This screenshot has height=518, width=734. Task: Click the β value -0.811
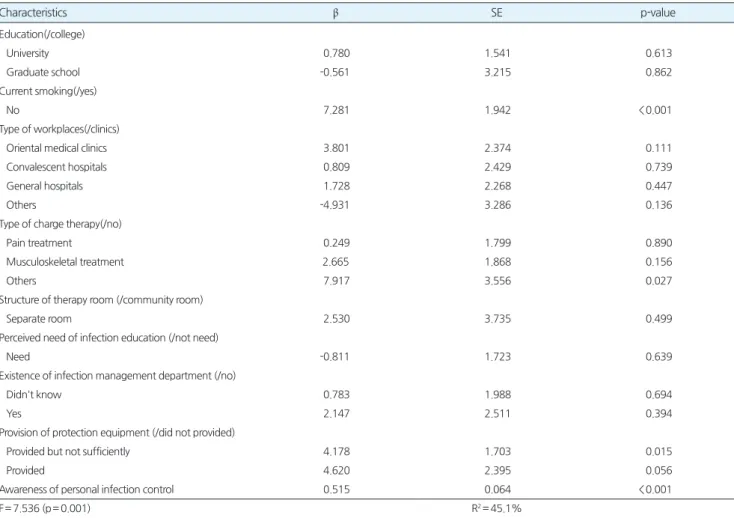[335, 357]
